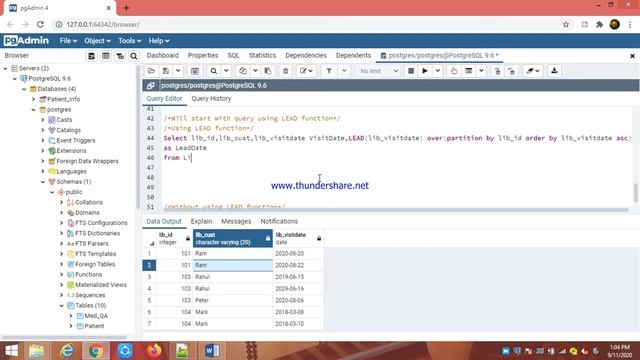Switch to the SQL tab
640x360 pixels.
pos(233,56)
